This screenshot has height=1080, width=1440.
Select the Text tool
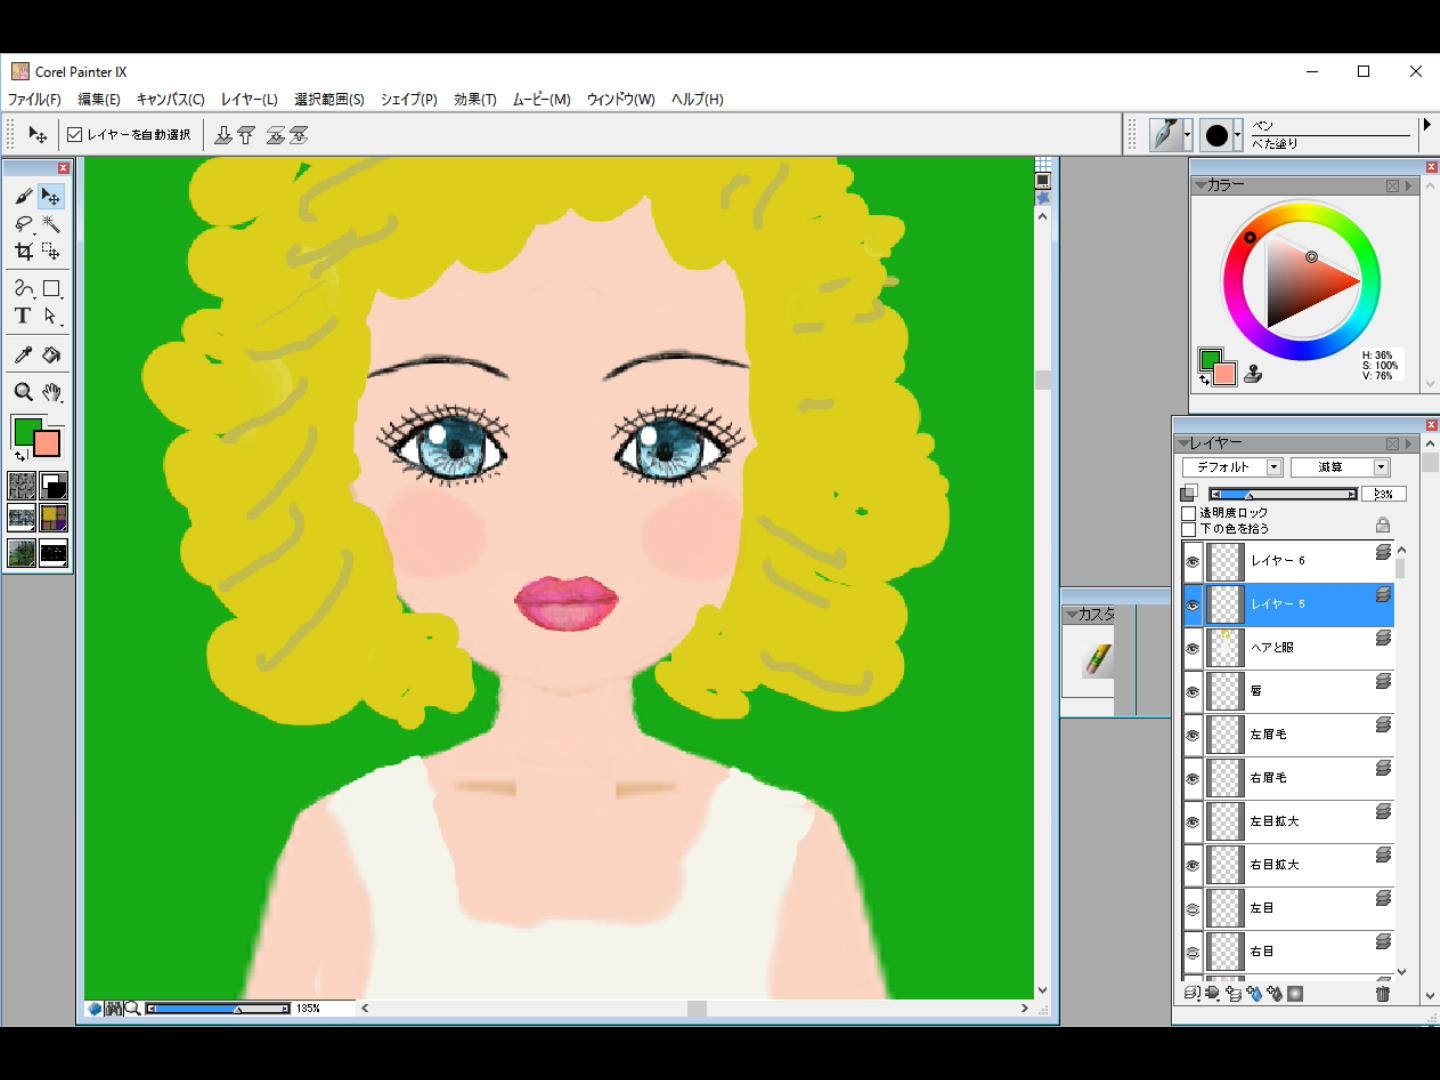coord(23,316)
